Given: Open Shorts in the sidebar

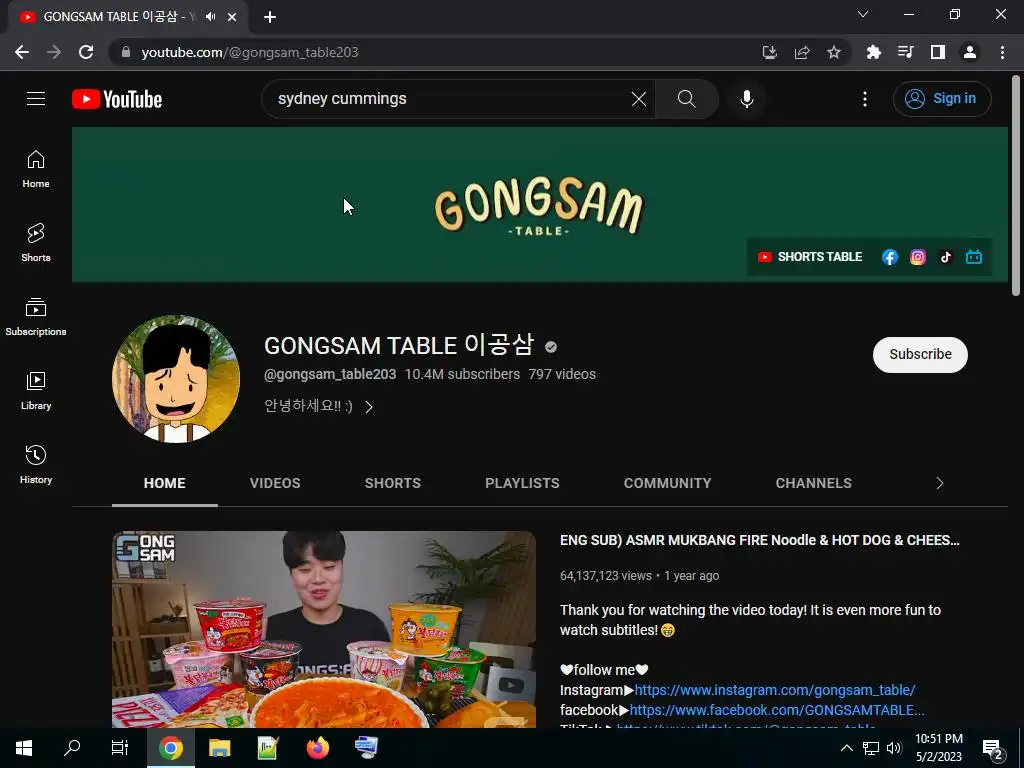Looking at the screenshot, I should 36,243.
